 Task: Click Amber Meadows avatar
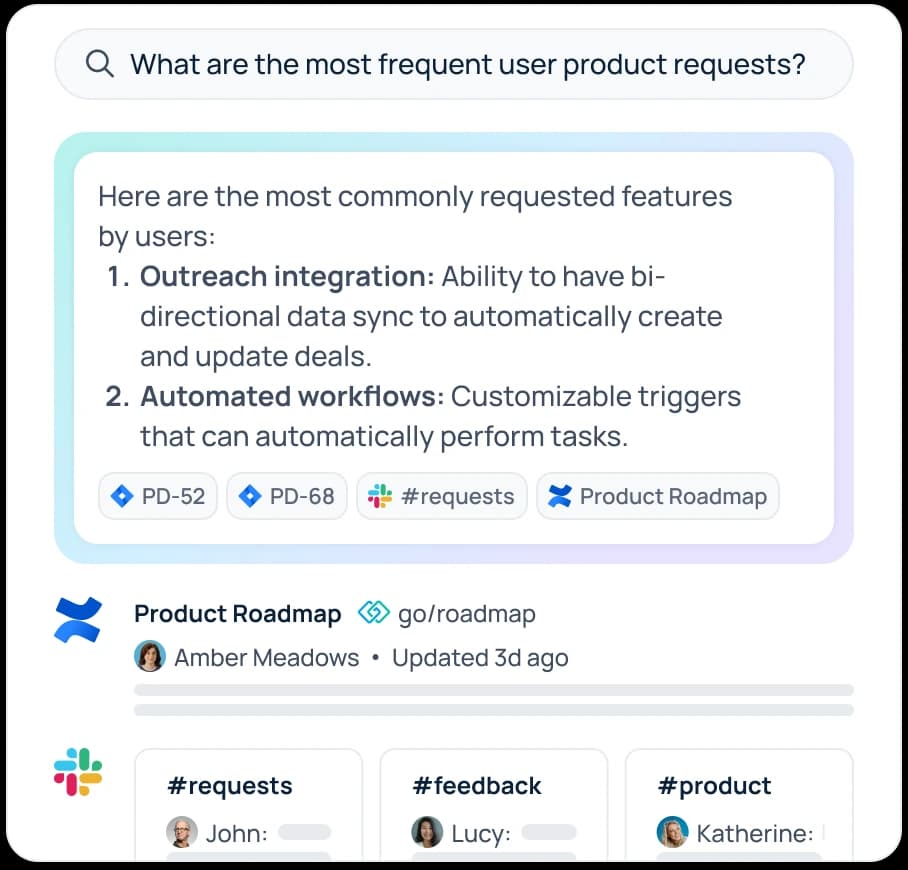click(x=150, y=656)
